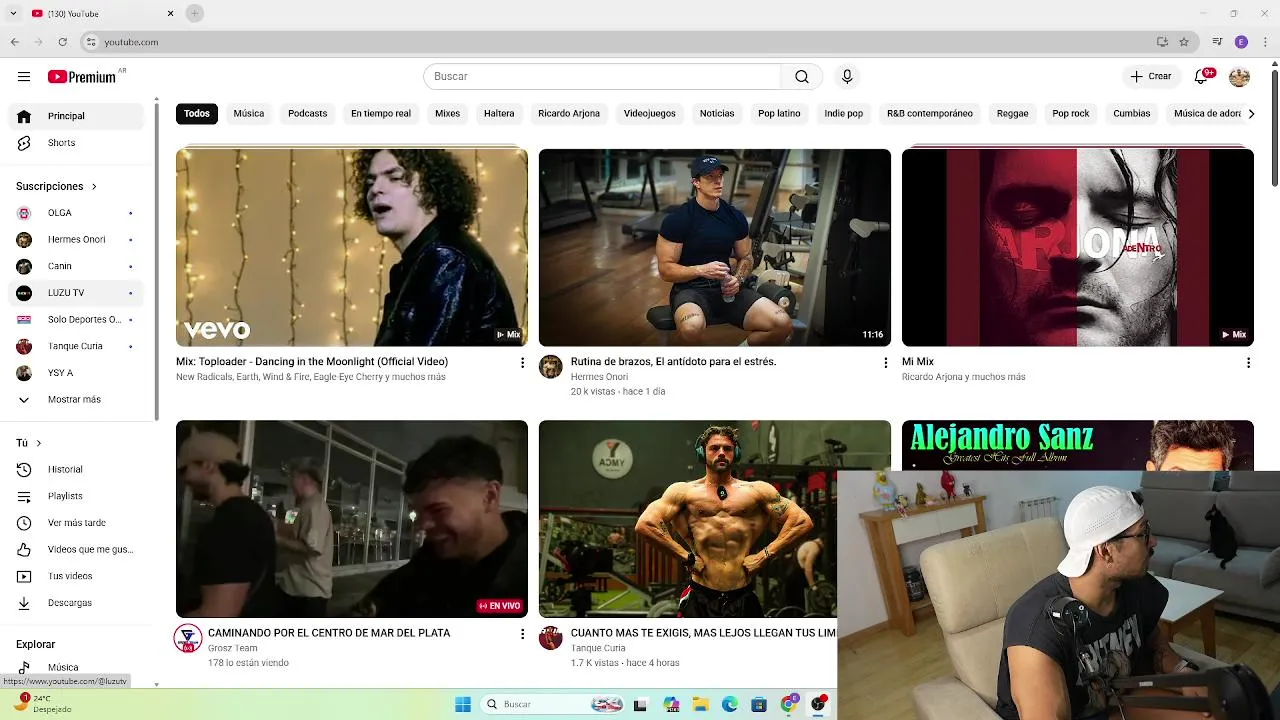
Task: Select the En tiempo real chip
Action: [381, 114]
